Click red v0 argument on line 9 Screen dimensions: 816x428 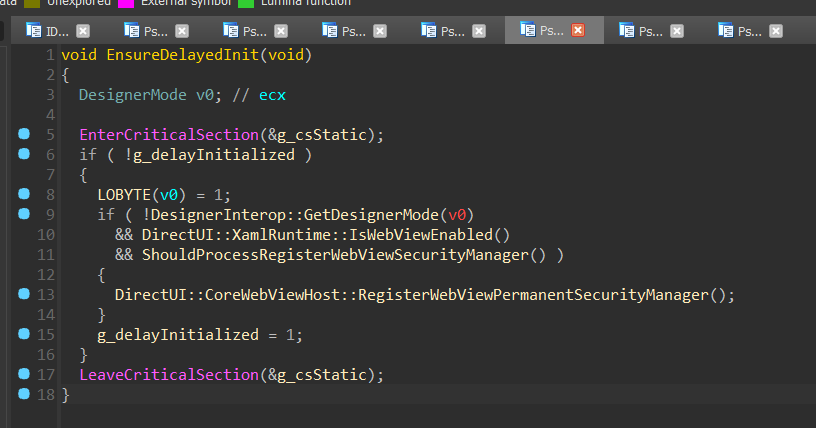coord(457,215)
